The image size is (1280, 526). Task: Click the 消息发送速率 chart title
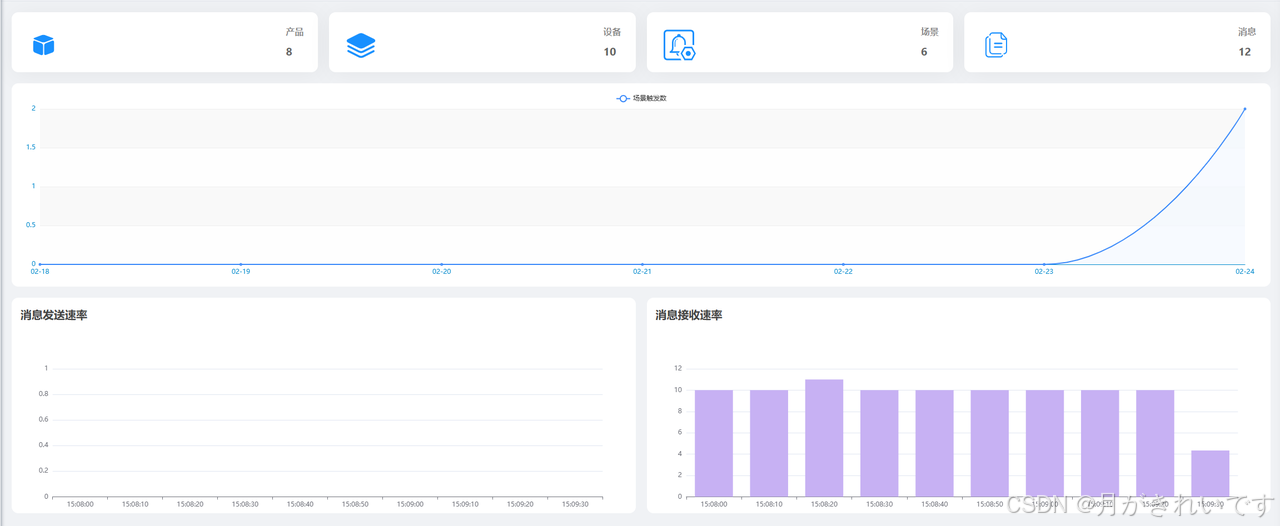pos(55,316)
